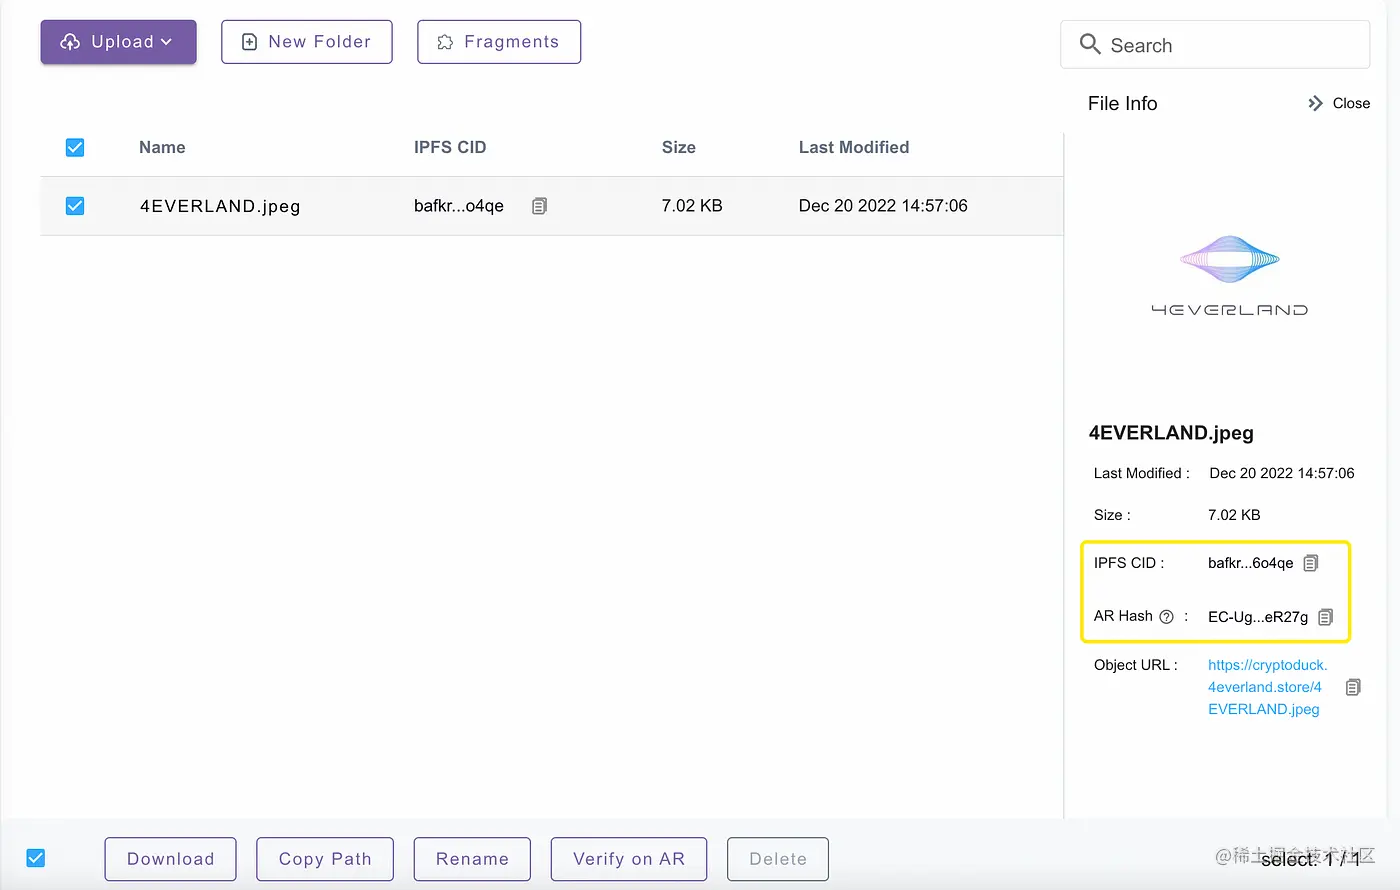
Task: Rename the selected file
Action: coord(472,859)
